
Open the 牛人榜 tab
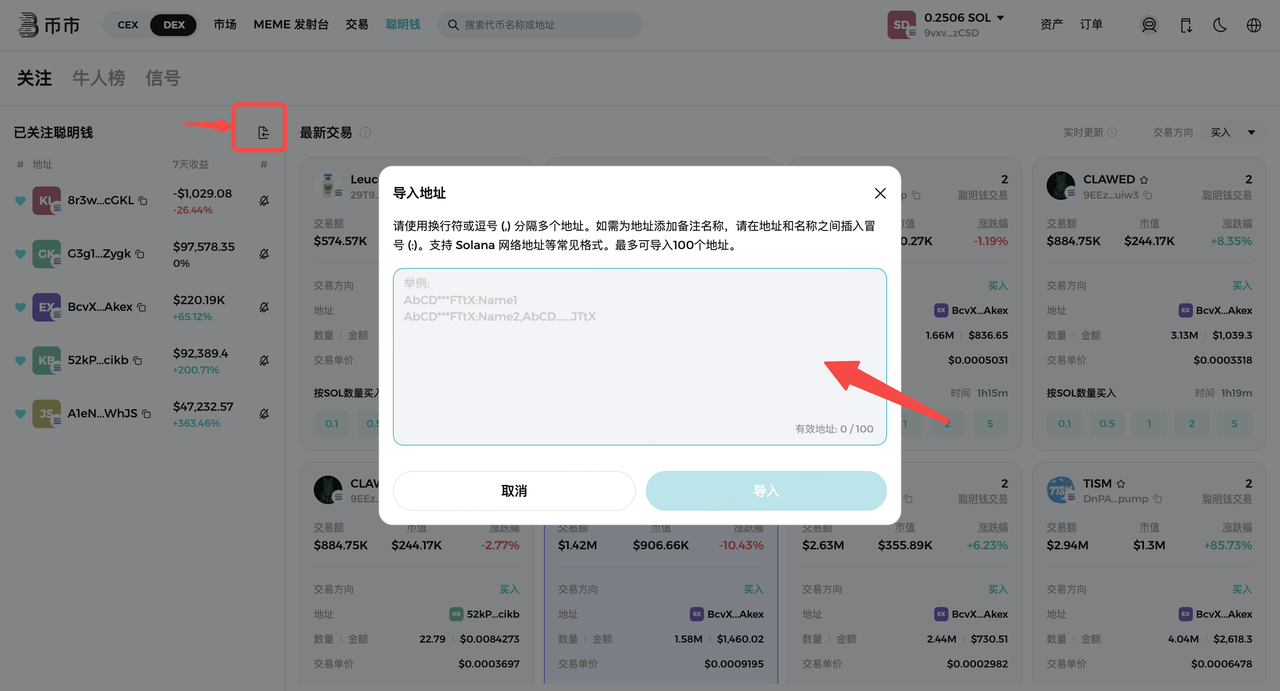pyautogui.click(x=98, y=78)
